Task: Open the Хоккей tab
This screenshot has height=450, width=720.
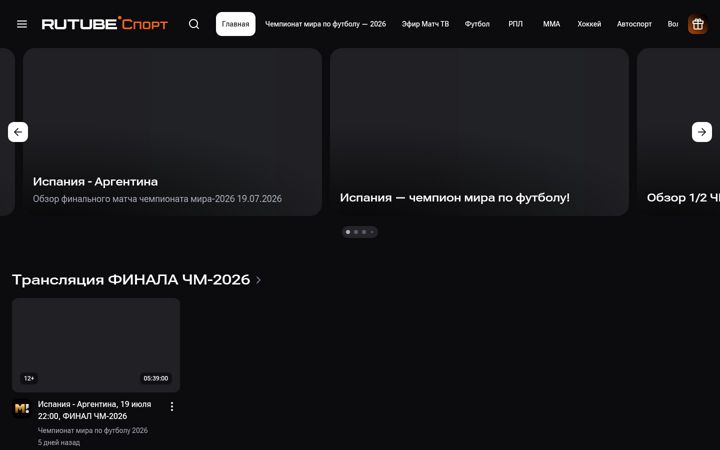Action: (x=589, y=24)
